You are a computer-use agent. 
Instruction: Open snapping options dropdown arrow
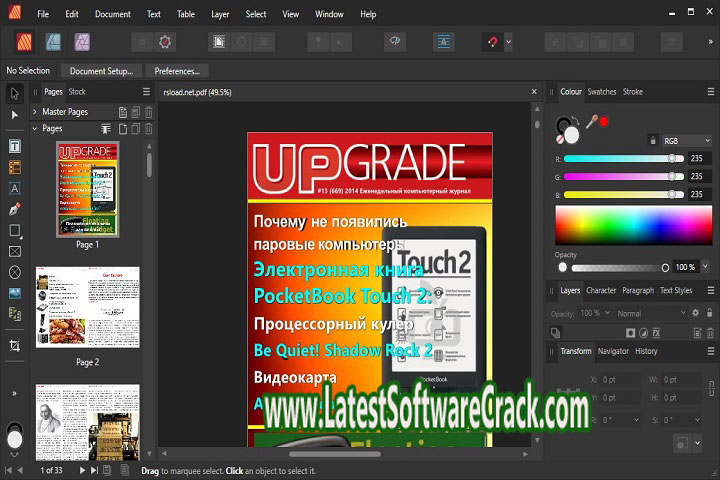(508, 42)
